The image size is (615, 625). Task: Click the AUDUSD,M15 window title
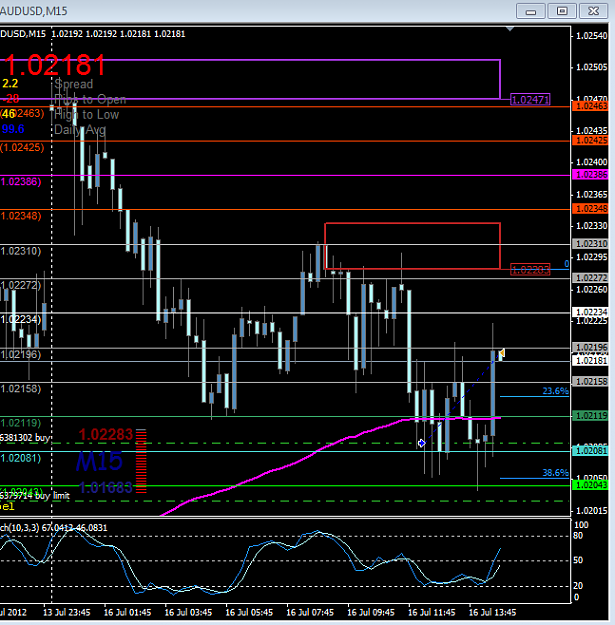click(x=34, y=11)
